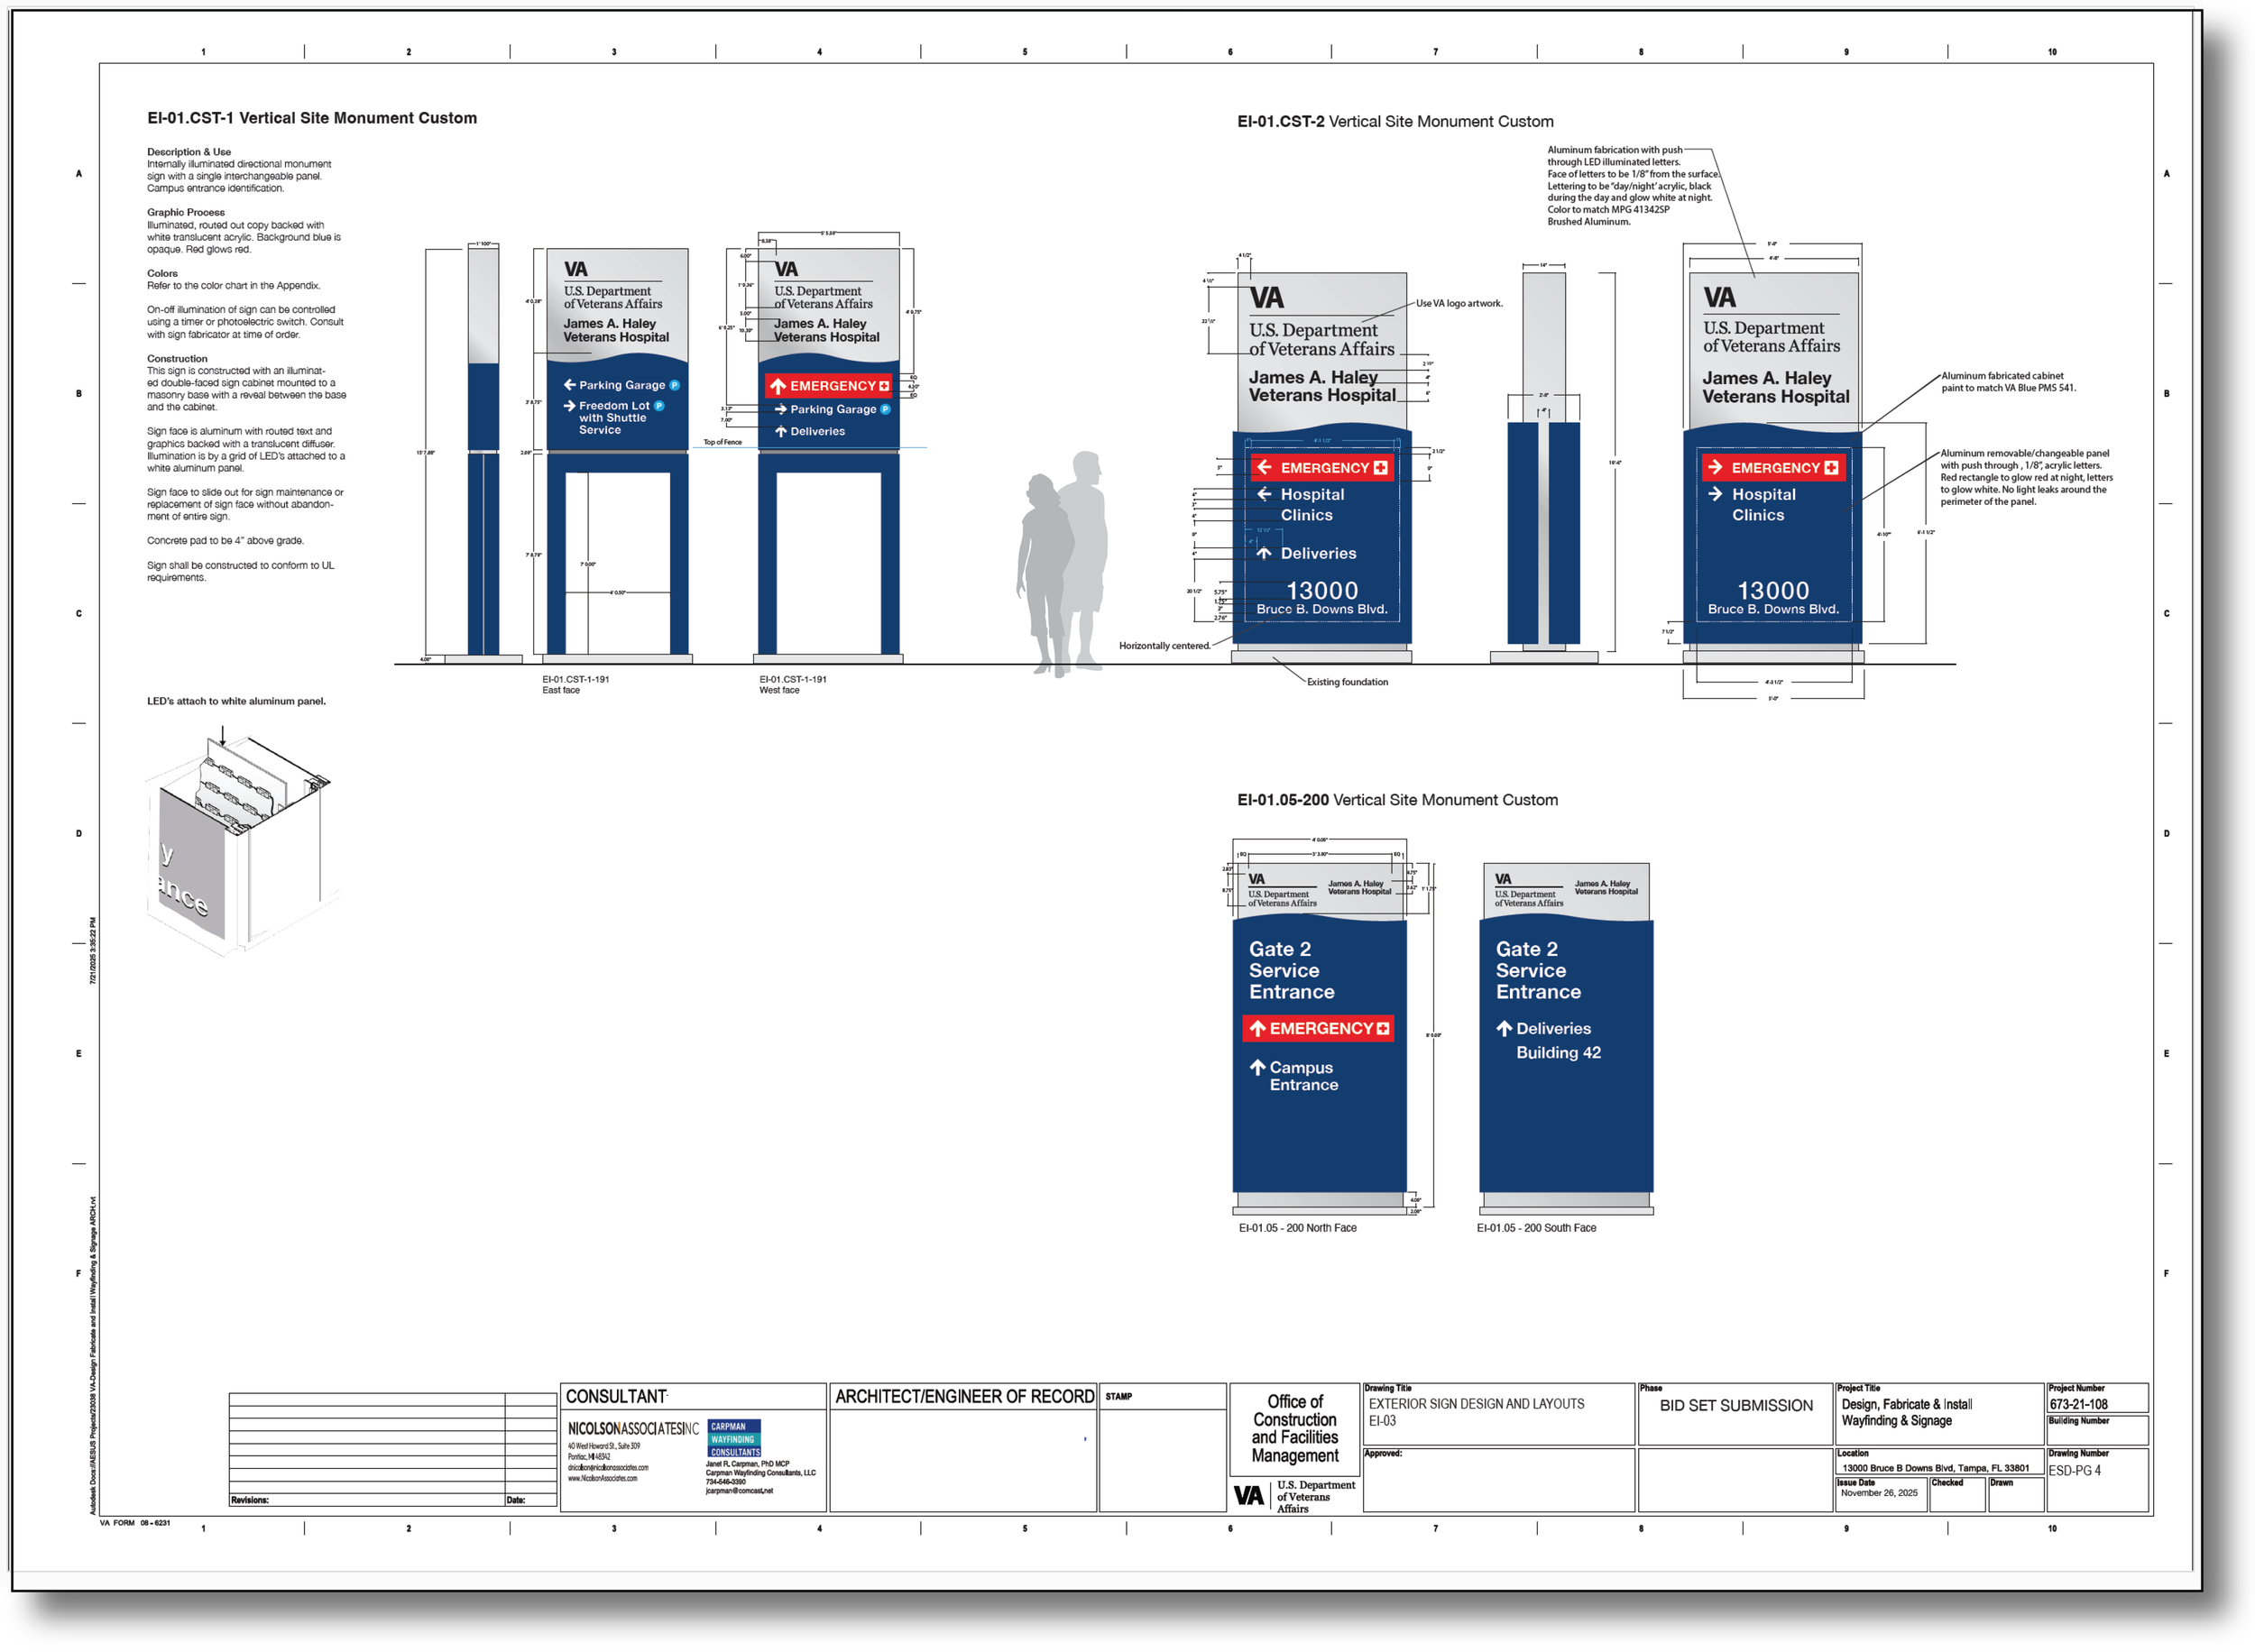This screenshot has width=2255, height=1652.
Task: Click the 'Aluminum fabrication with push through LED' note
Action: click(x=1633, y=186)
